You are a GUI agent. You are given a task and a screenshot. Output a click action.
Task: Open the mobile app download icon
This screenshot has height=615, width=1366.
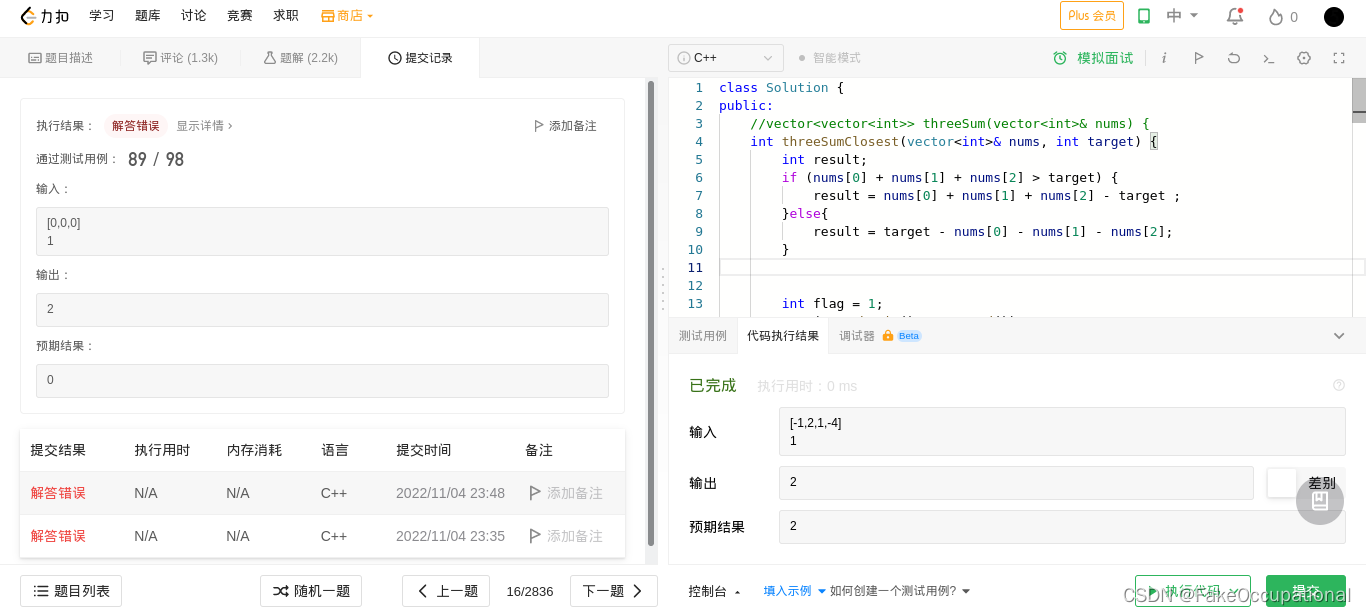[x=1144, y=16]
